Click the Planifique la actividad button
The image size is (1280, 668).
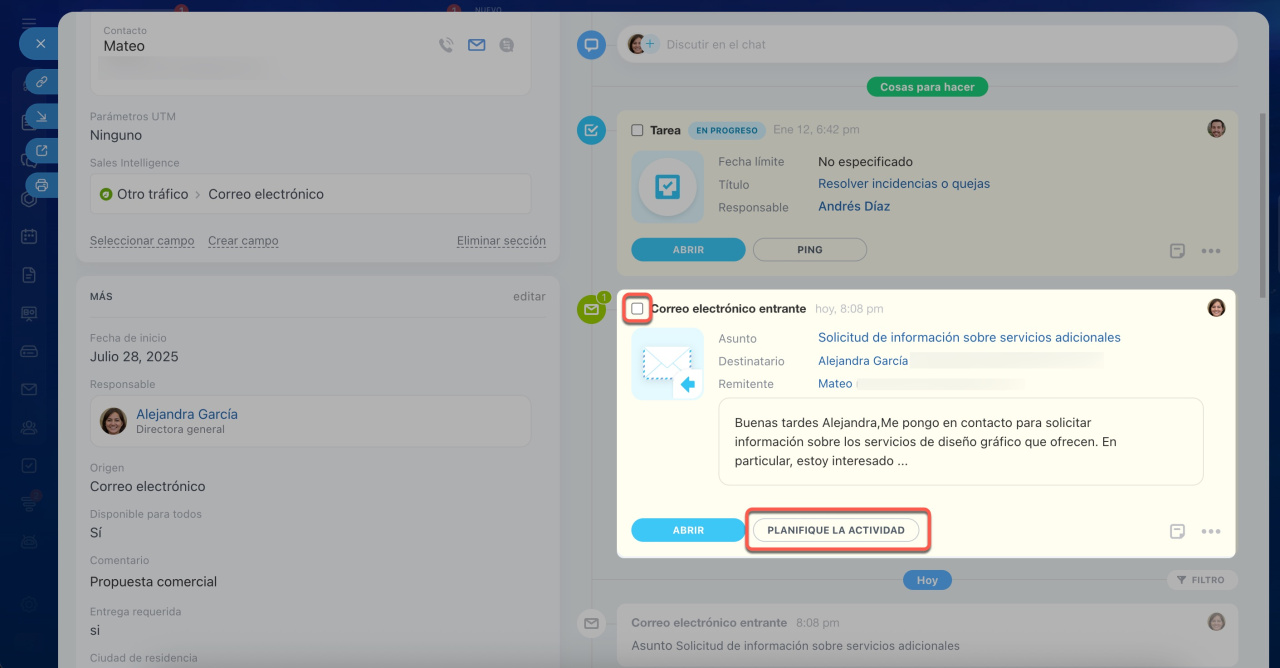(x=836, y=530)
